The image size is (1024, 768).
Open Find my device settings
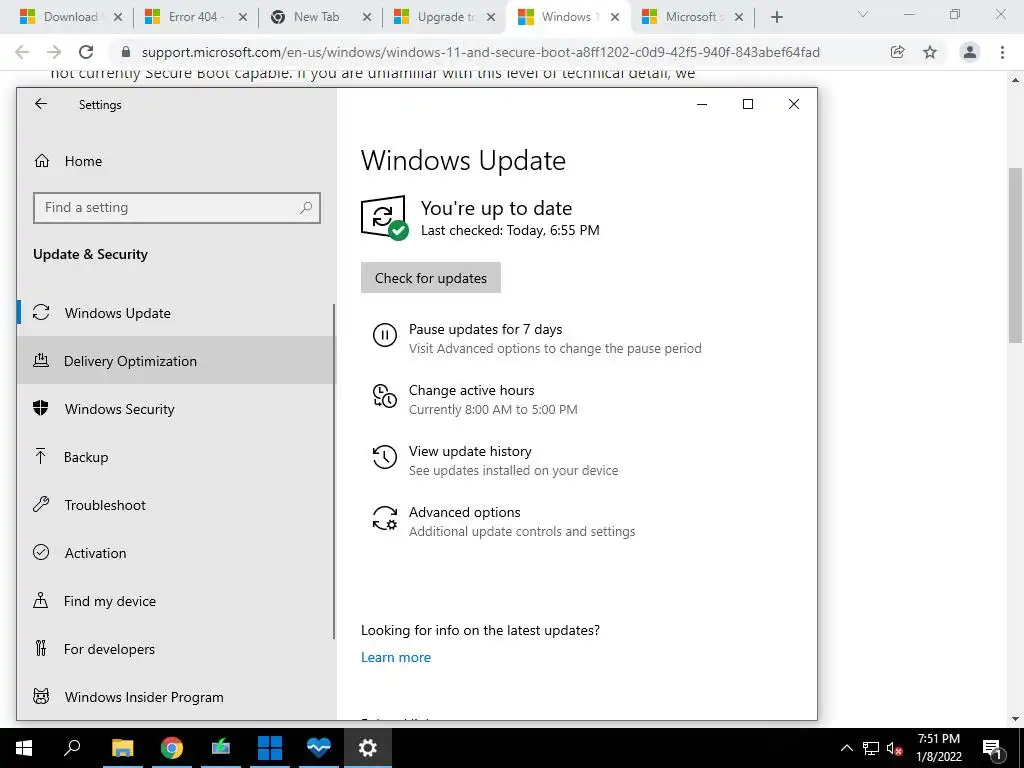175,601
